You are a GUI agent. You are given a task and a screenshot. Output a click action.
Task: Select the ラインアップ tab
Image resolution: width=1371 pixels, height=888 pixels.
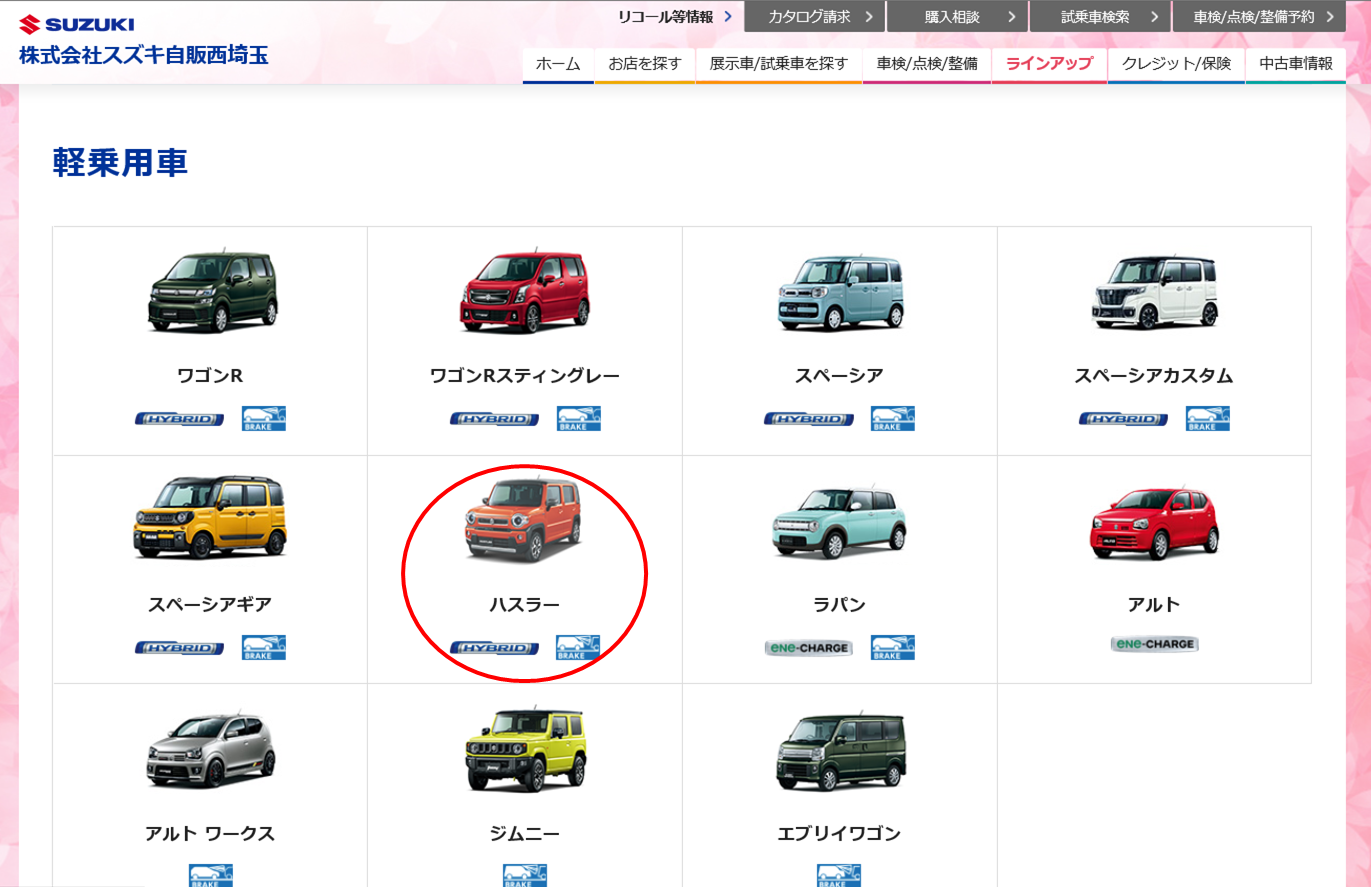(x=1049, y=64)
